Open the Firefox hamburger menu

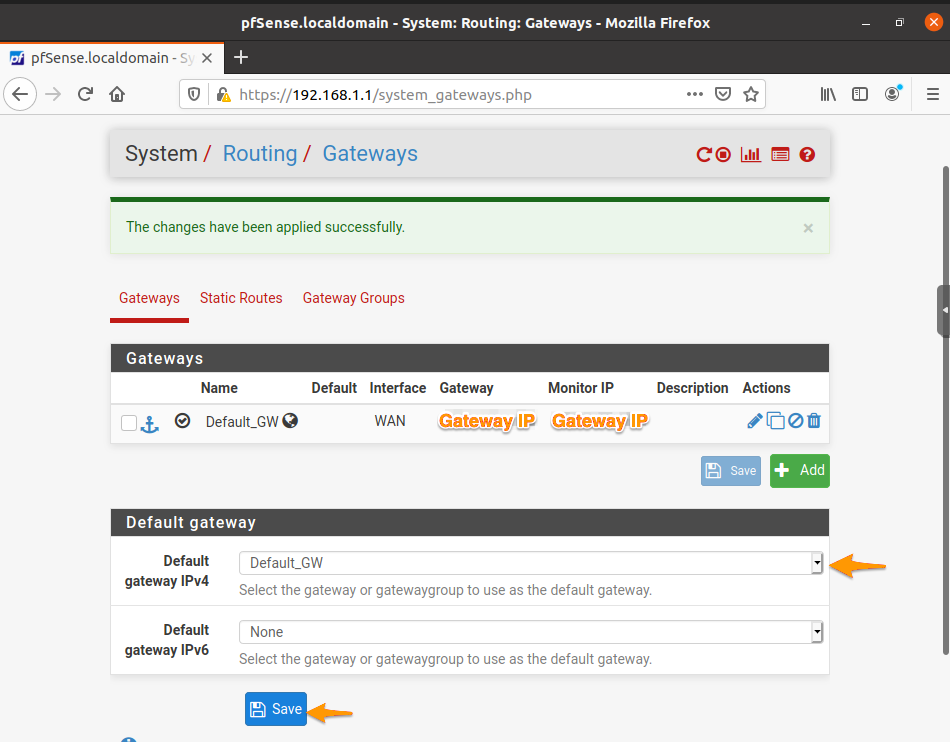tap(932, 93)
